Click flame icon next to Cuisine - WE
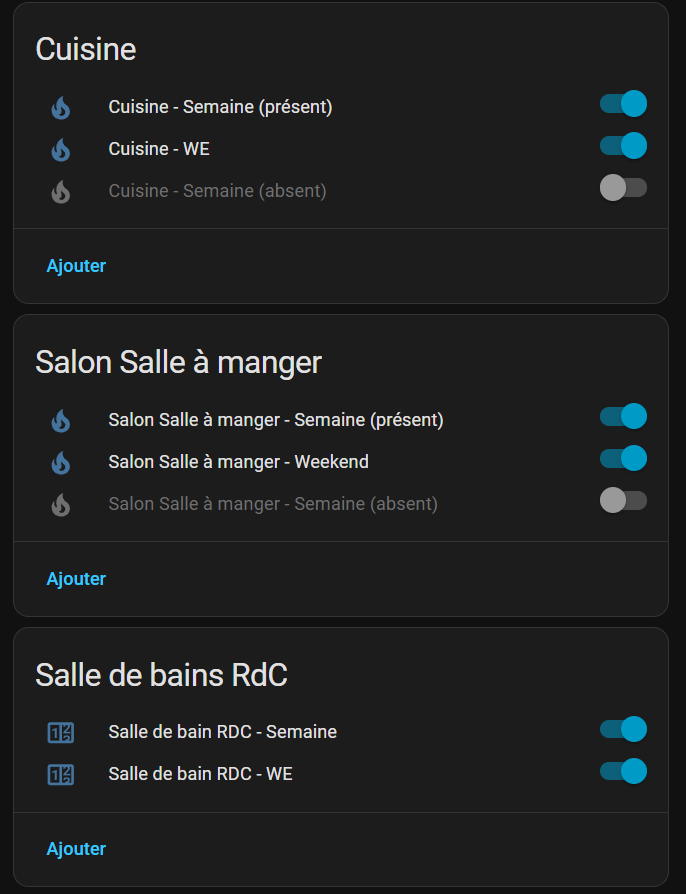 (61, 149)
